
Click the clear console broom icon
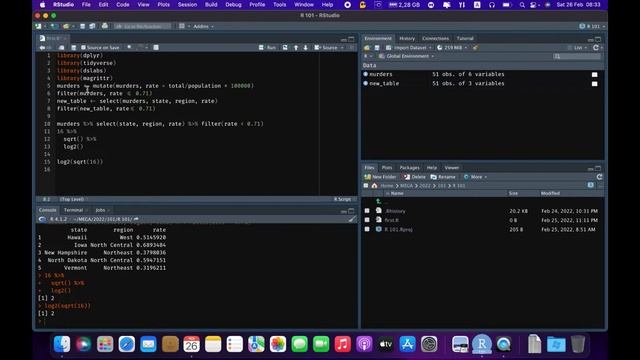[352, 220]
